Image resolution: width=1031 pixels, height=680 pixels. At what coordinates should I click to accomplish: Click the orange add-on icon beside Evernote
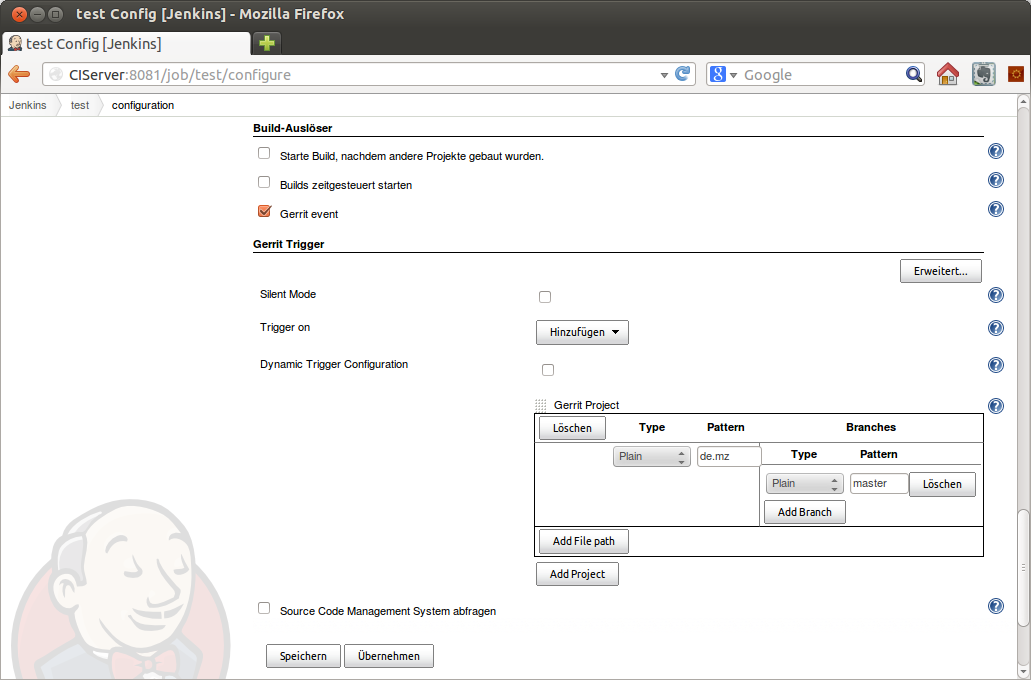coord(1016,74)
